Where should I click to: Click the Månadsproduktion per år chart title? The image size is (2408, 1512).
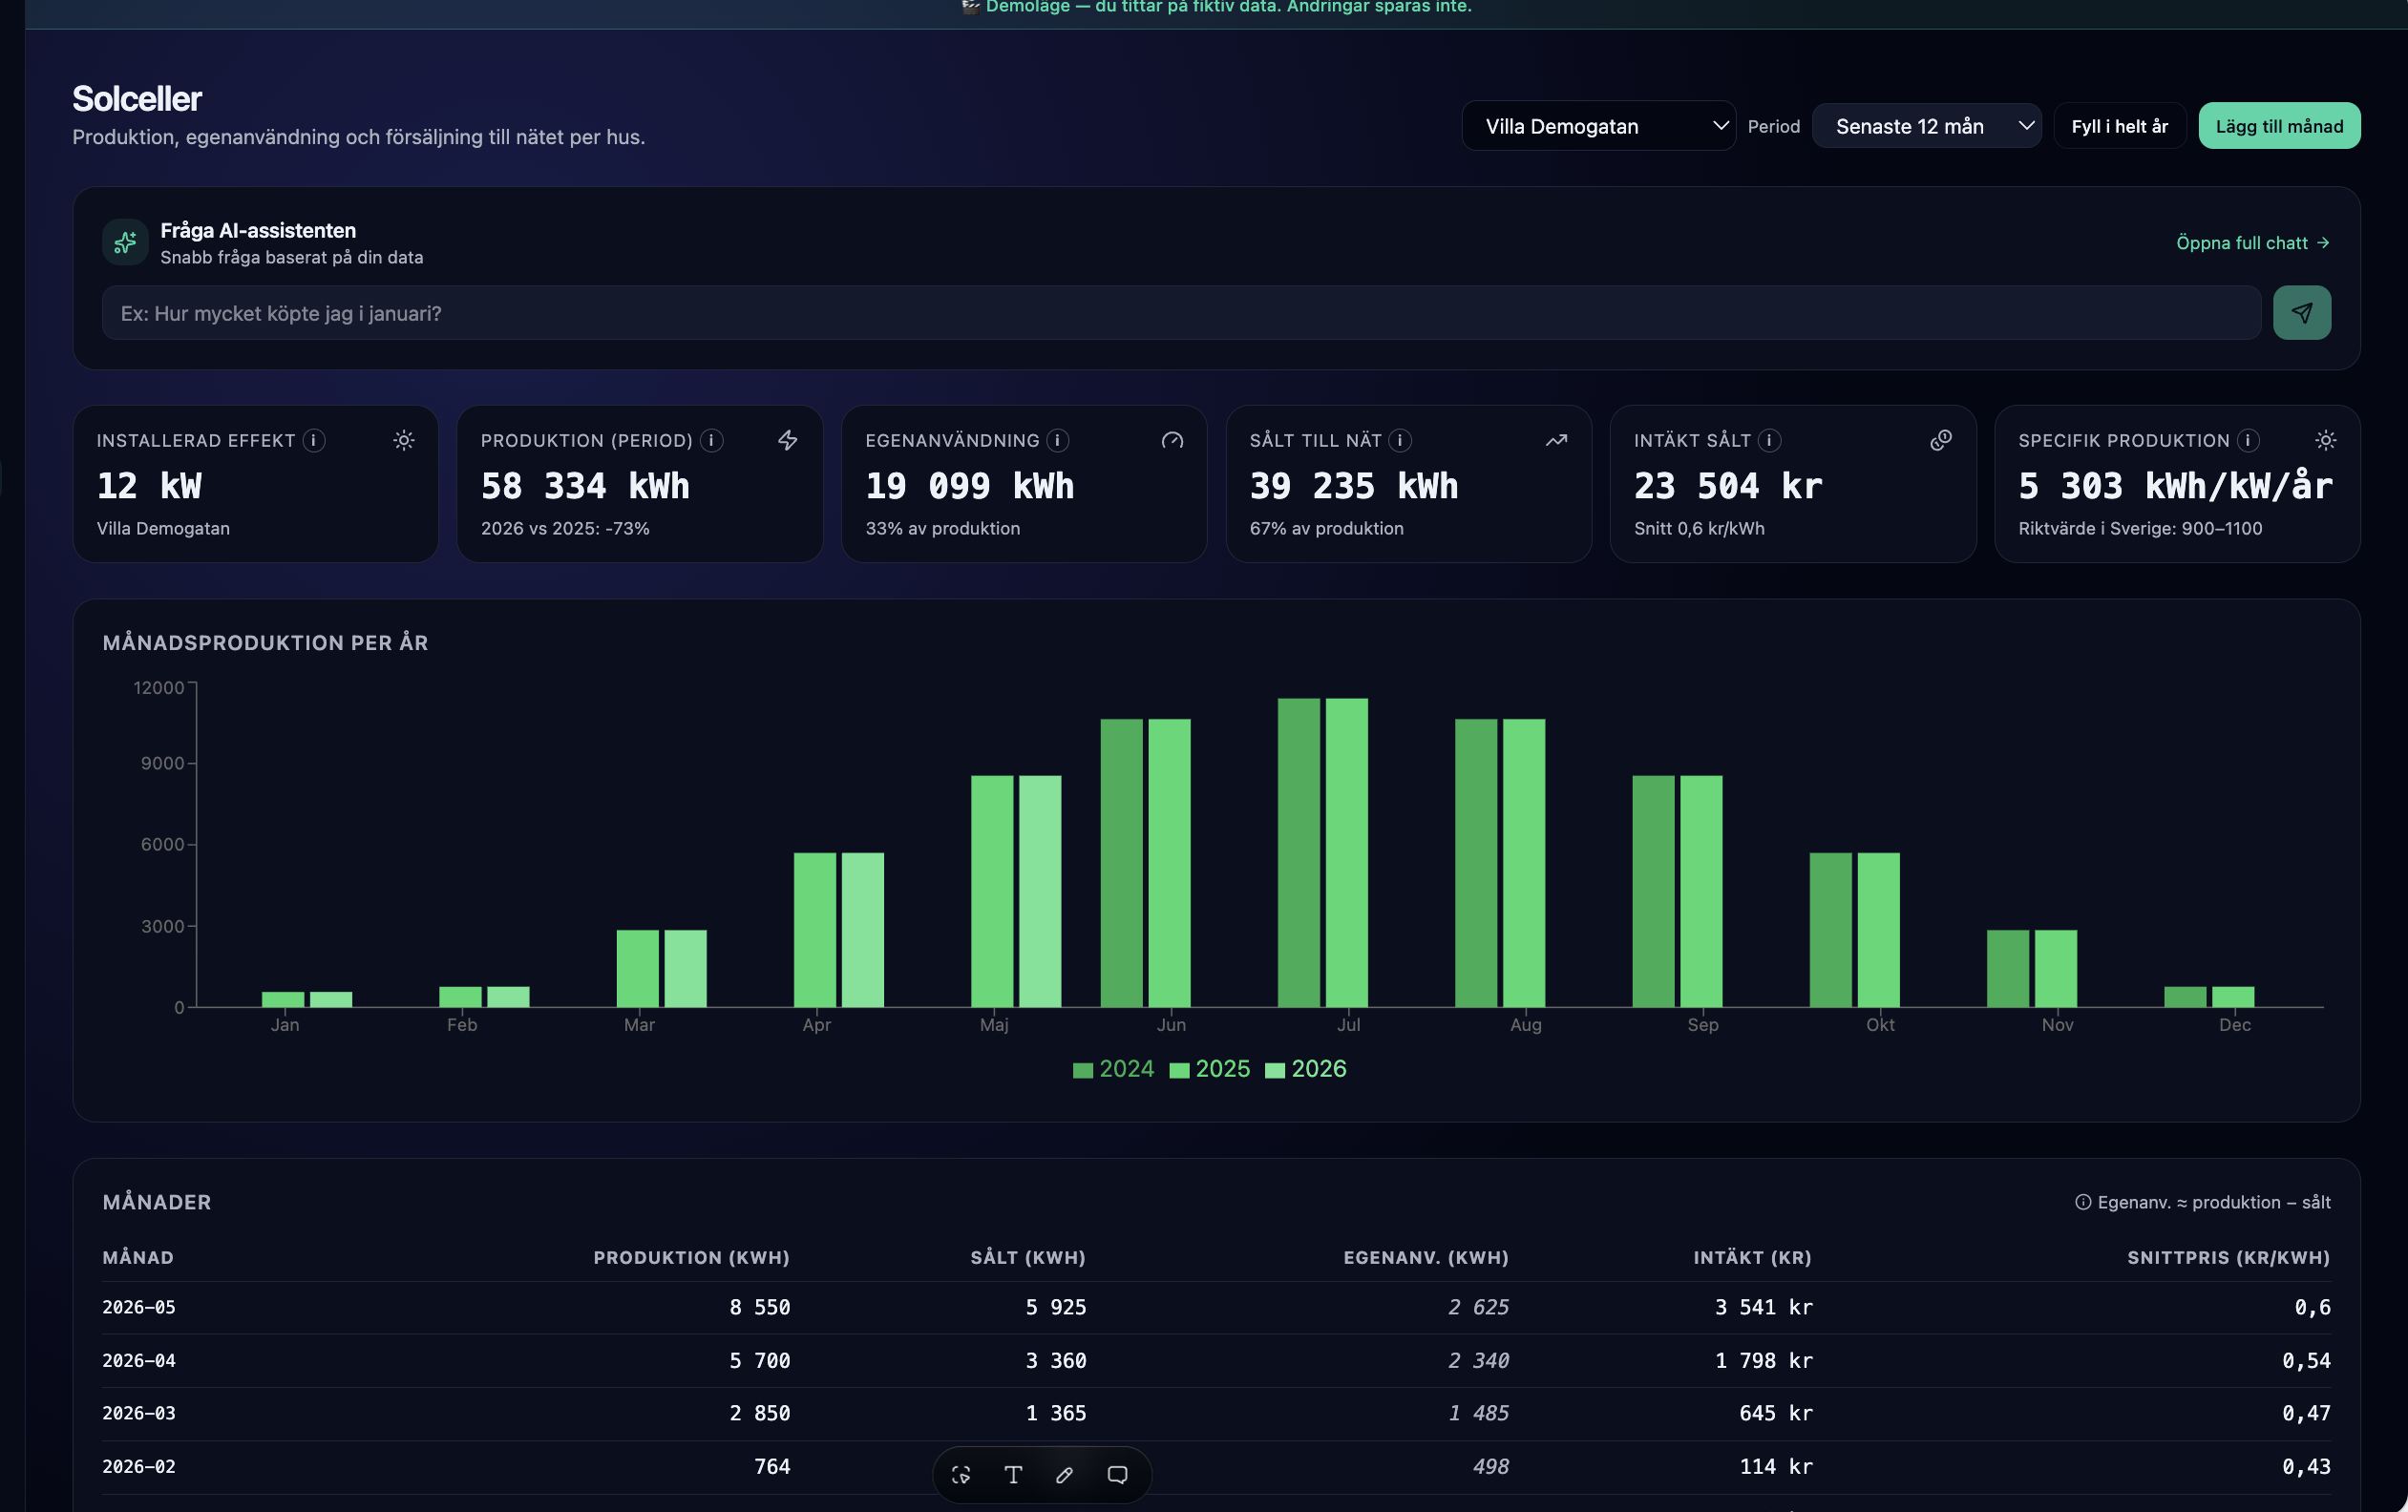(x=265, y=643)
